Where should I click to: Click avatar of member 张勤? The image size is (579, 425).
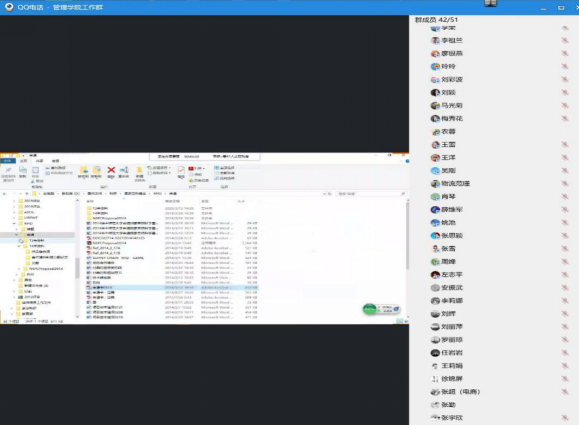435,405
